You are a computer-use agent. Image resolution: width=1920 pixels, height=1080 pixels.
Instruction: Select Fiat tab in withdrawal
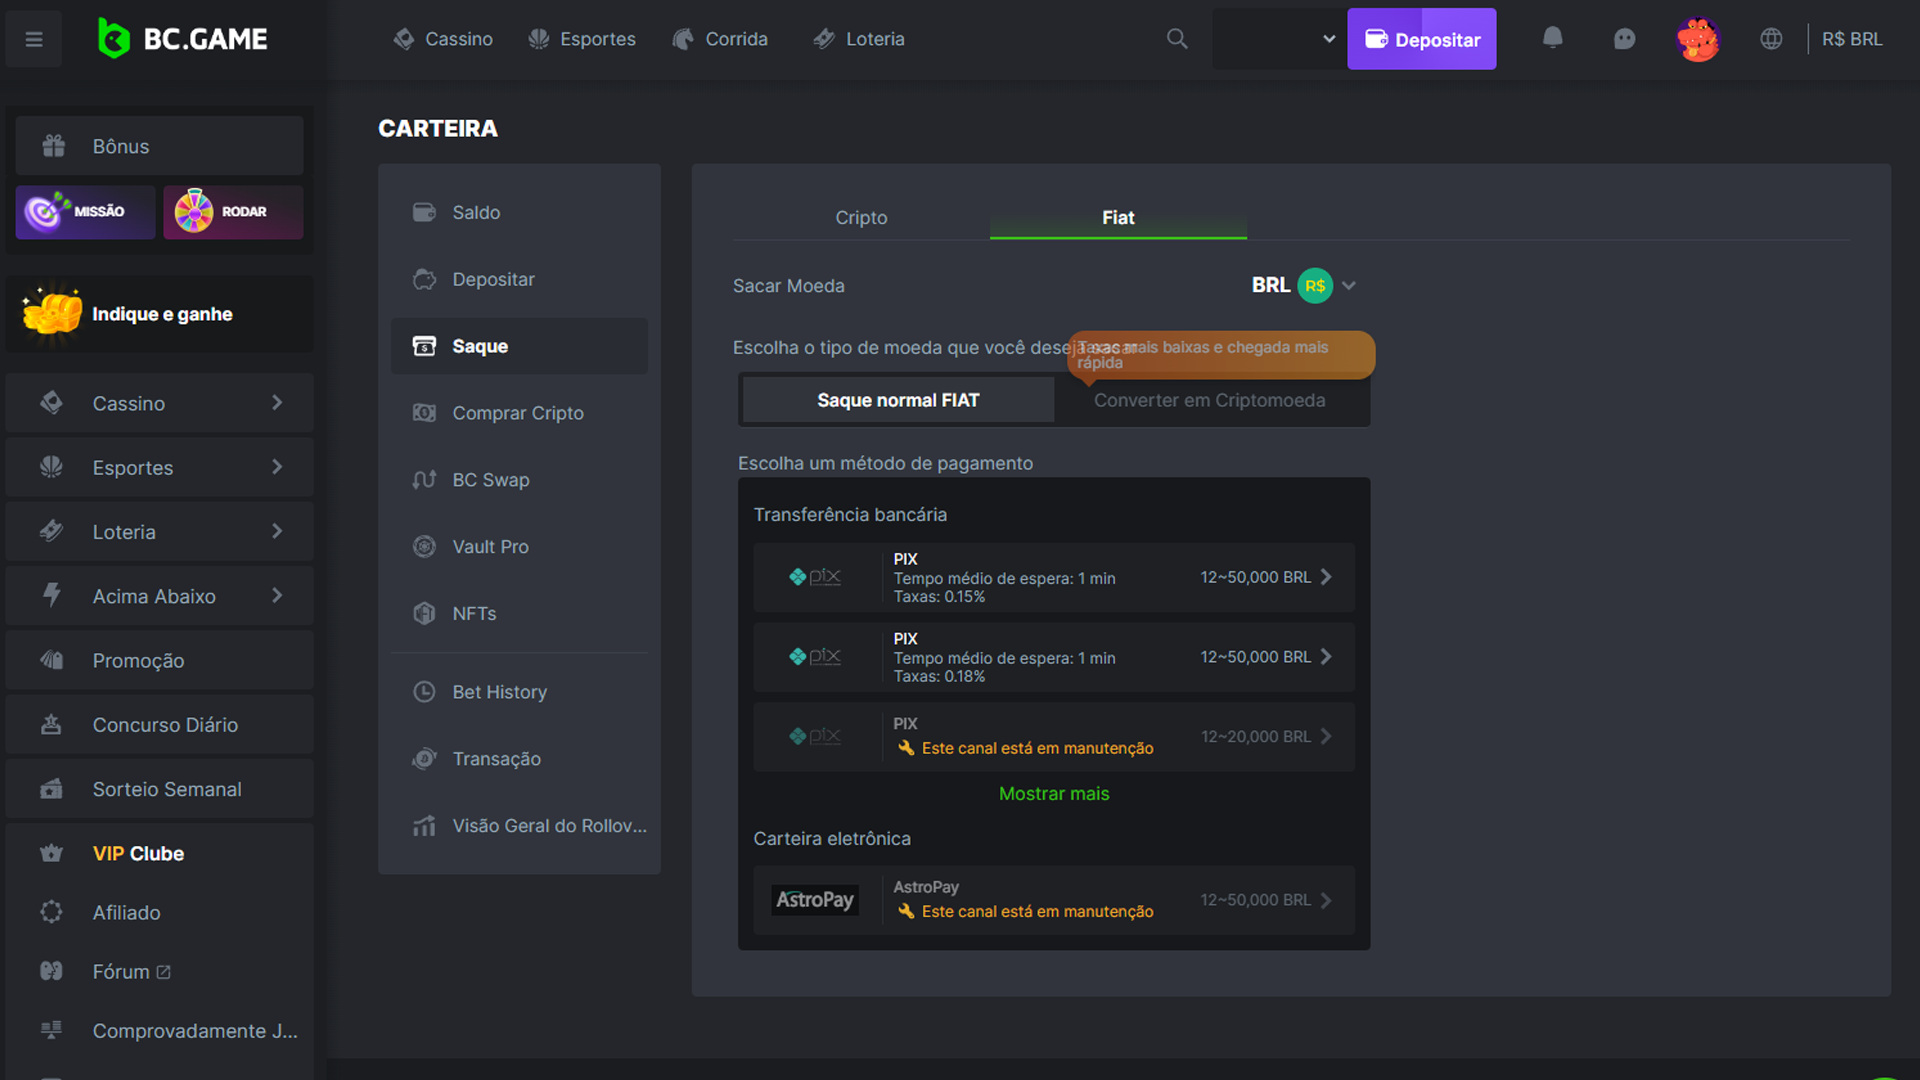click(1117, 216)
